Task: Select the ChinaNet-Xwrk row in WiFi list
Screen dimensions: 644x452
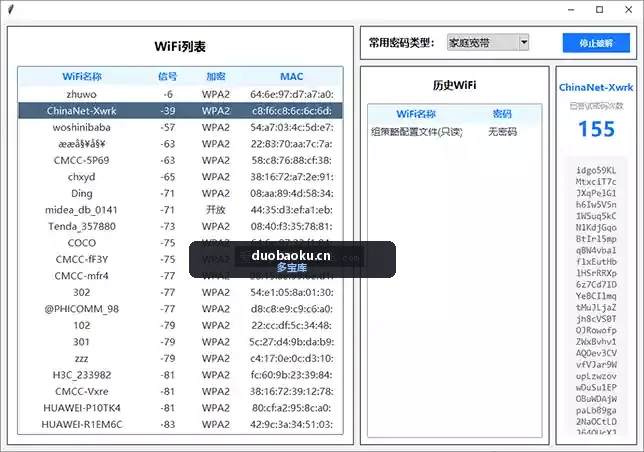Action: click(180, 111)
